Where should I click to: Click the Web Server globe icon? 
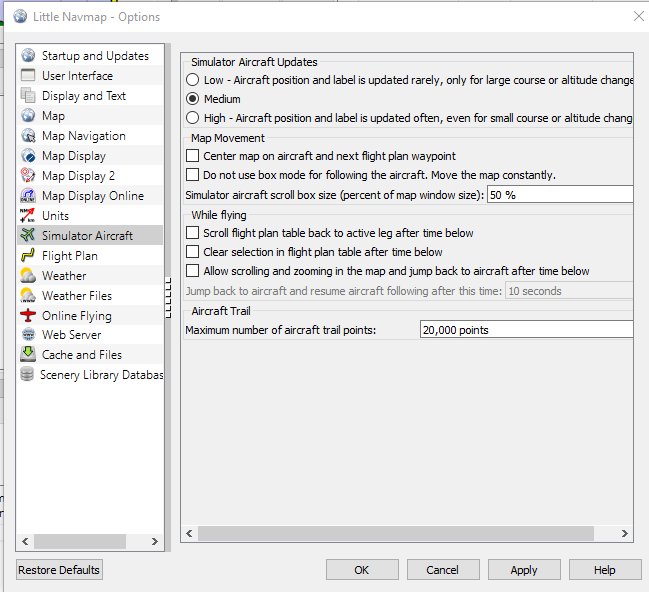[x=28, y=335]
